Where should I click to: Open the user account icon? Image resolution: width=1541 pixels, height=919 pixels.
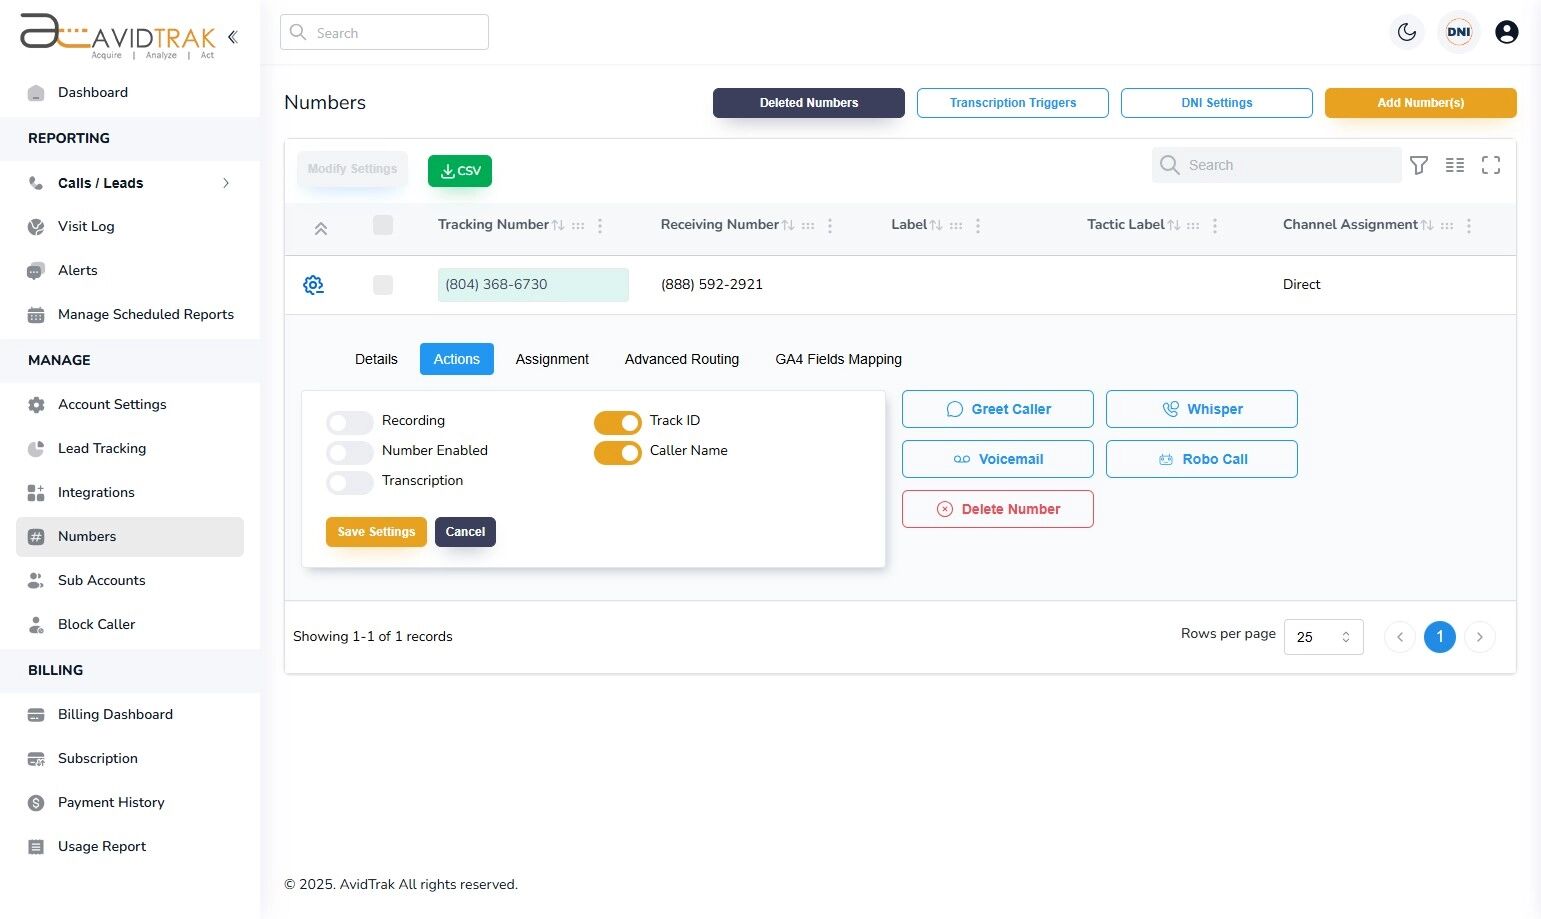[1506, 31]
